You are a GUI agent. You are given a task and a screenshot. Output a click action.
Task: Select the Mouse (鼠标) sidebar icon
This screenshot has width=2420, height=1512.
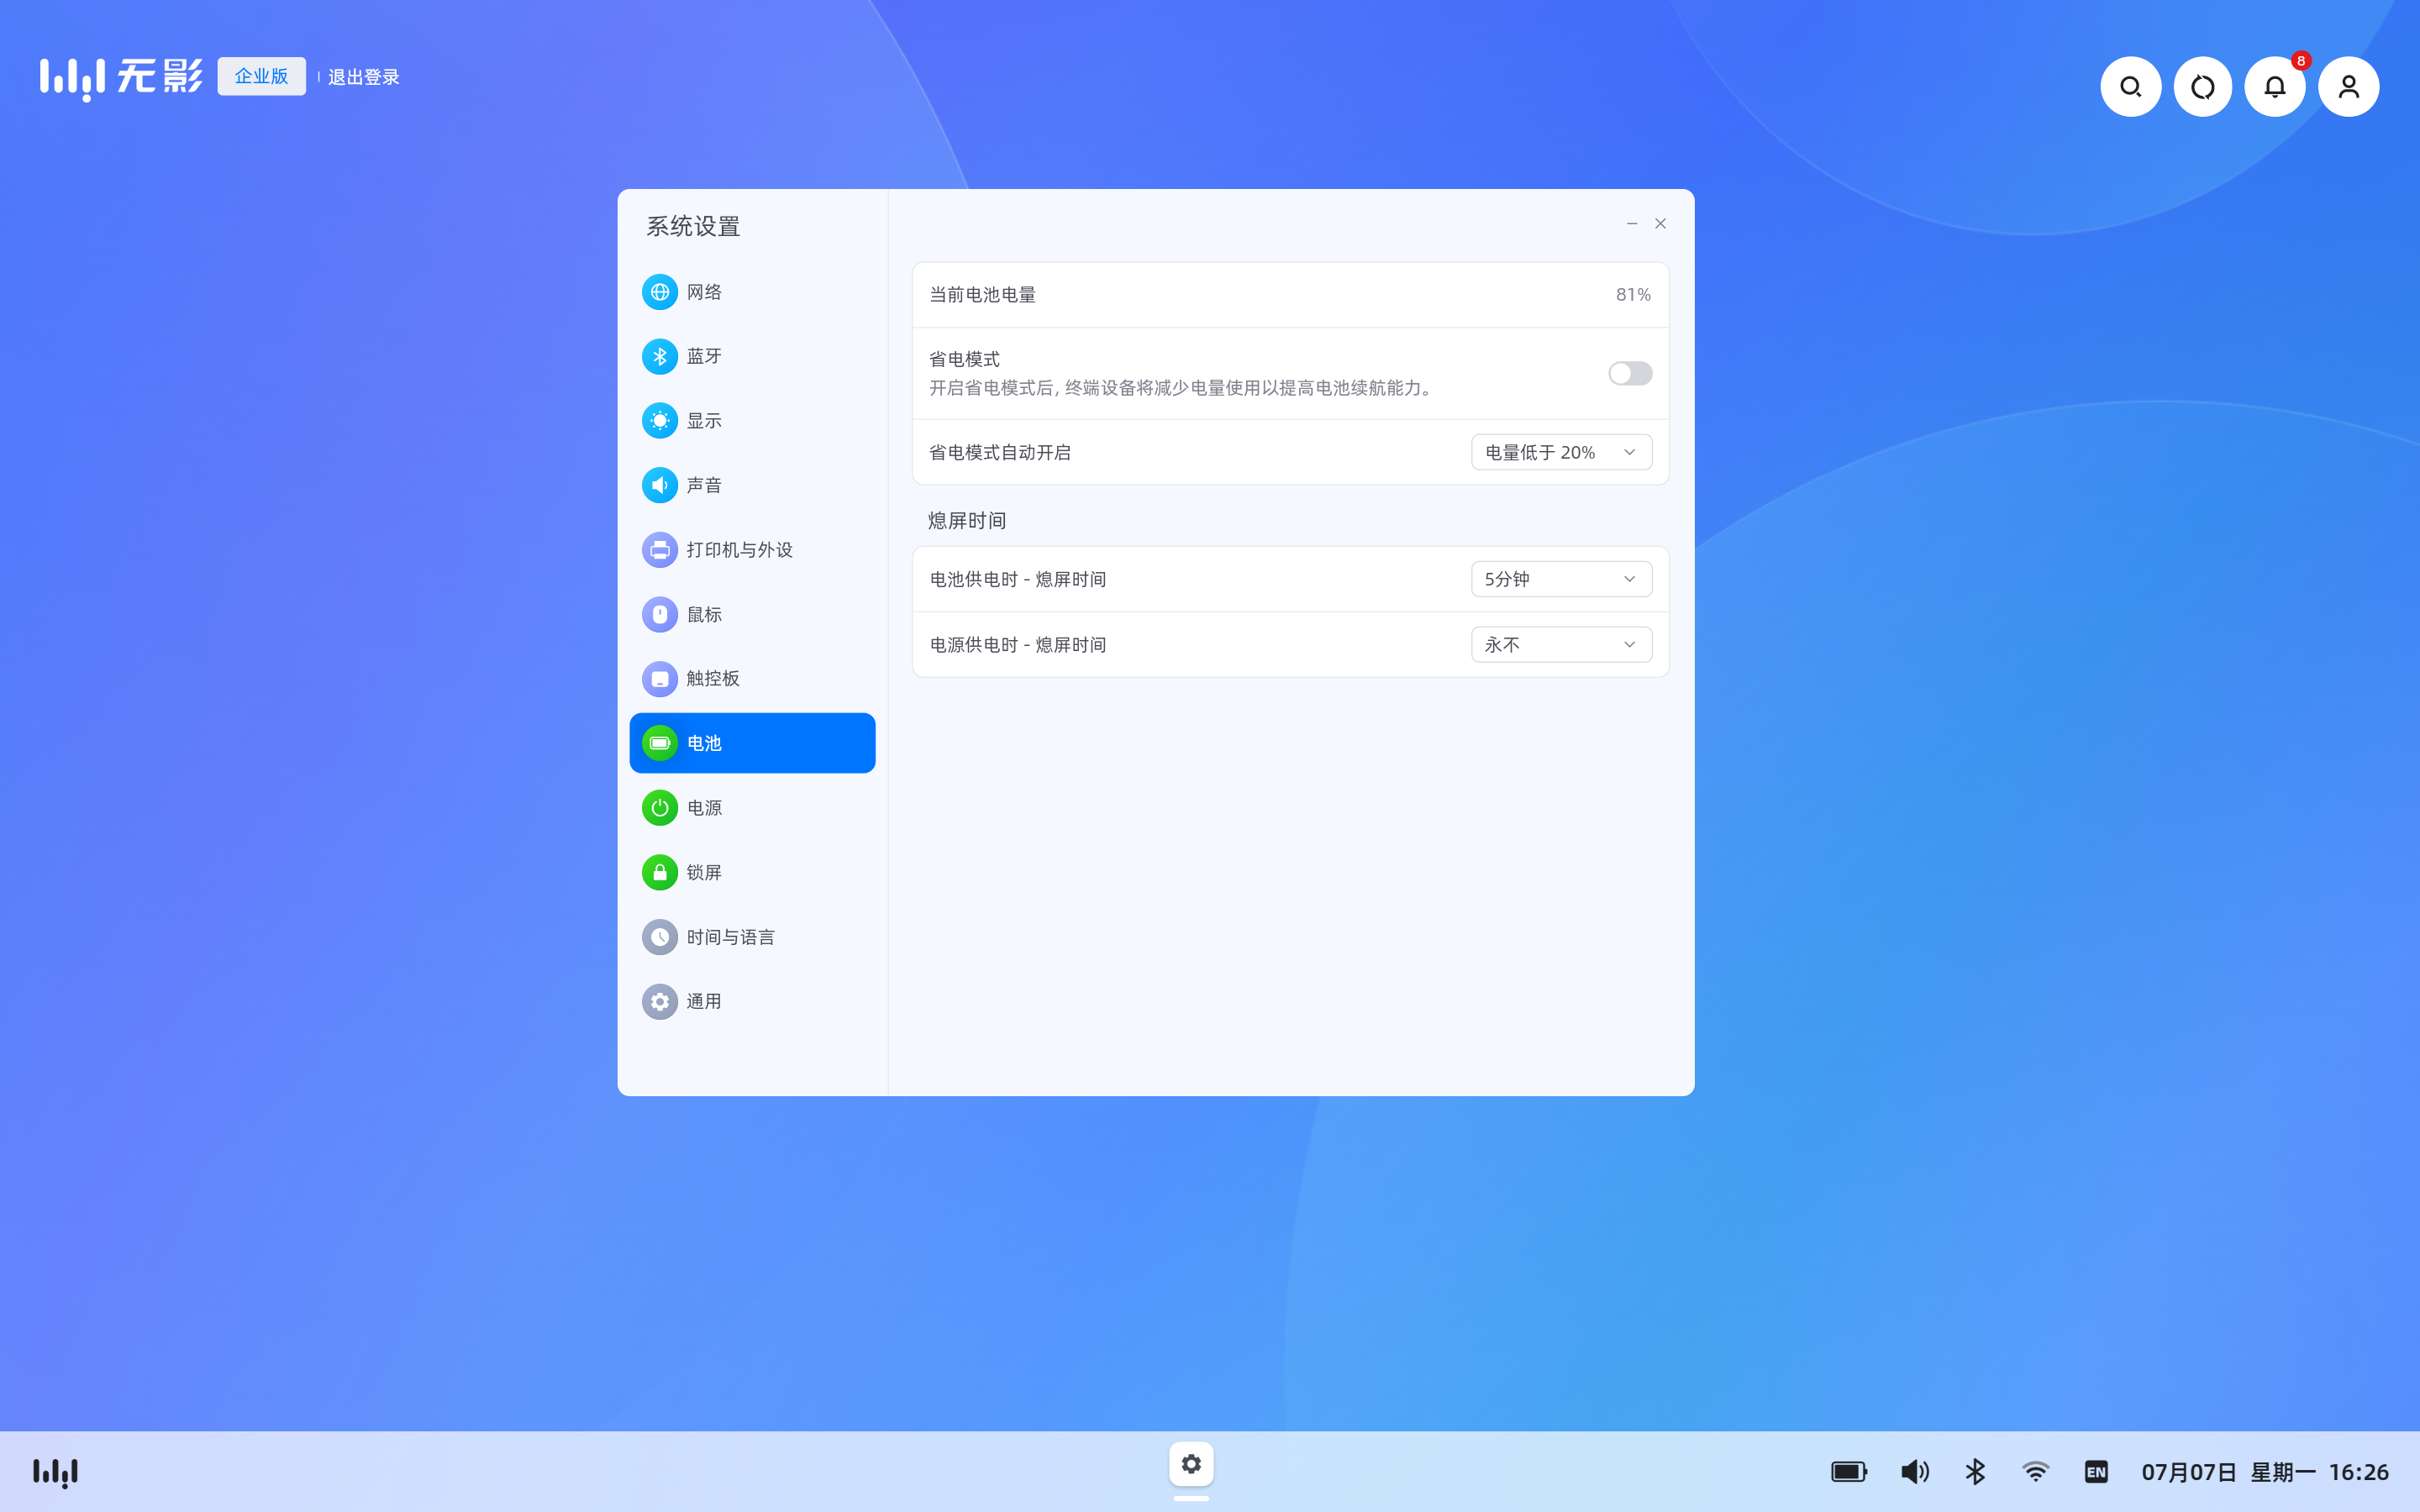pos(659,614)
